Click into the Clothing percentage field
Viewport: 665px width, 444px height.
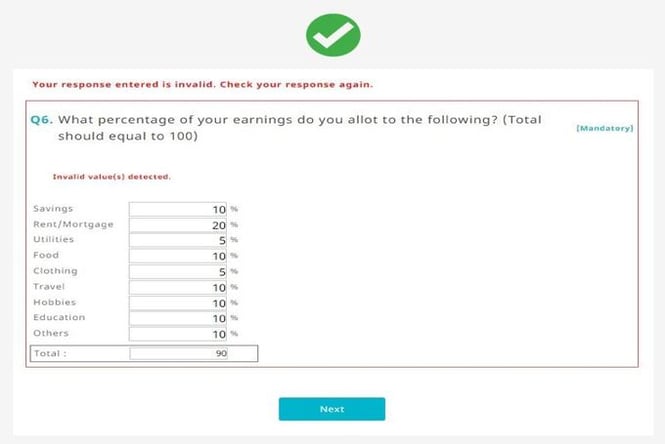coord(178,271)
